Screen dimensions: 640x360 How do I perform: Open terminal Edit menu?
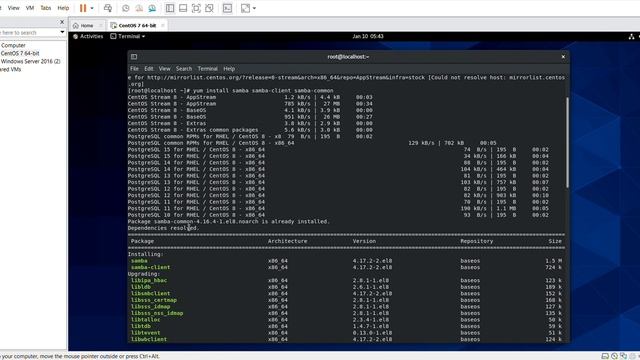149,69
